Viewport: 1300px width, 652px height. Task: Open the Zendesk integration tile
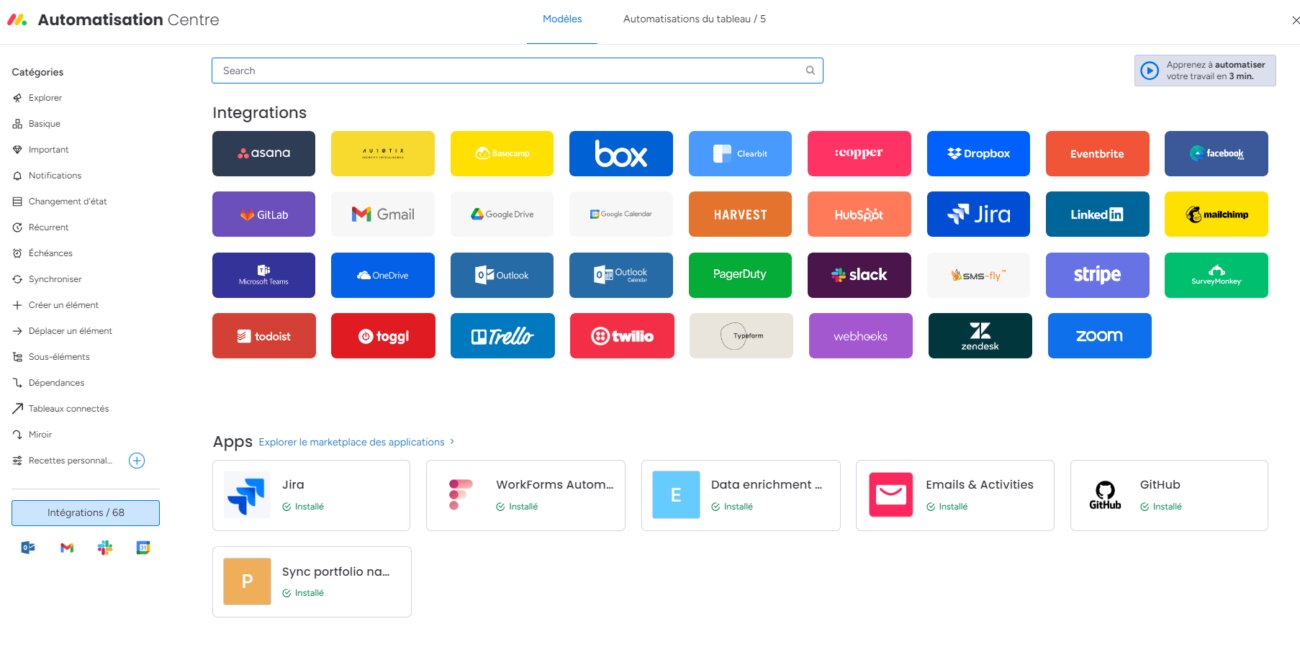(980, 336)
